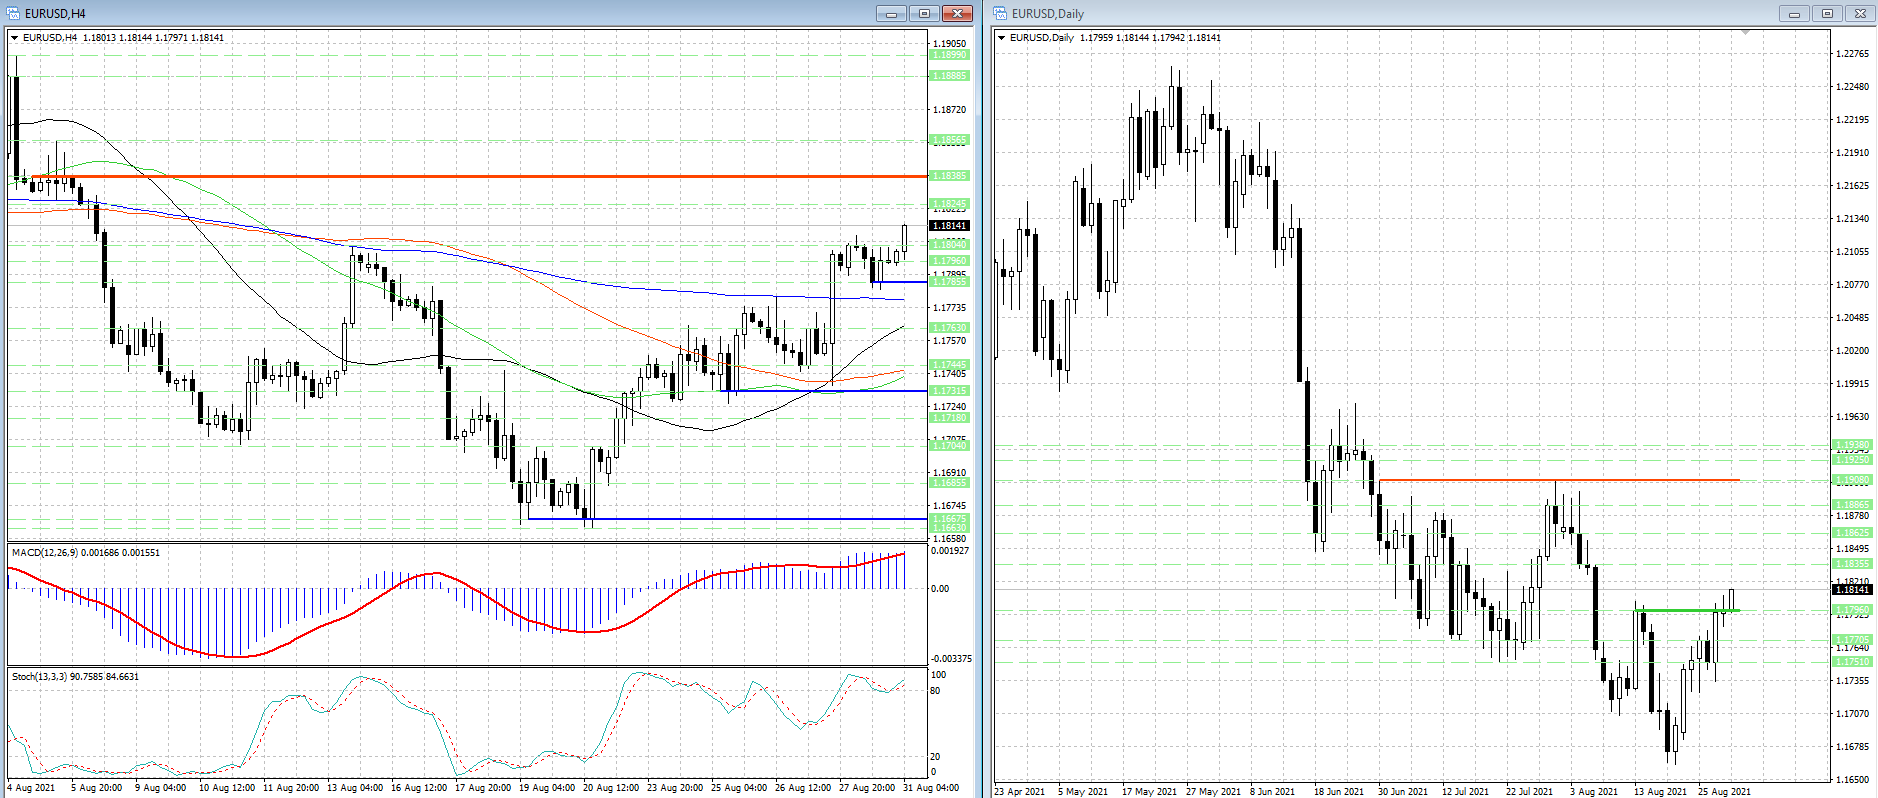Click the MACD(12,26,9) indicator label

pyautogui.click(x=86, y=552)
